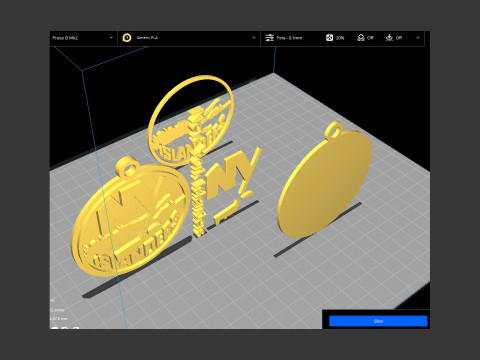Screen dimensions: 480x360
Task: Click the infill density icon
Action: tap(329, 38)
